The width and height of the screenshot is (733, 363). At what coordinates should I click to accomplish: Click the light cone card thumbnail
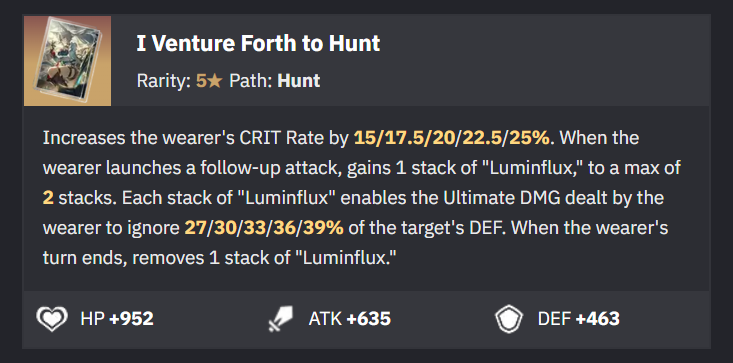coord(67,61)
